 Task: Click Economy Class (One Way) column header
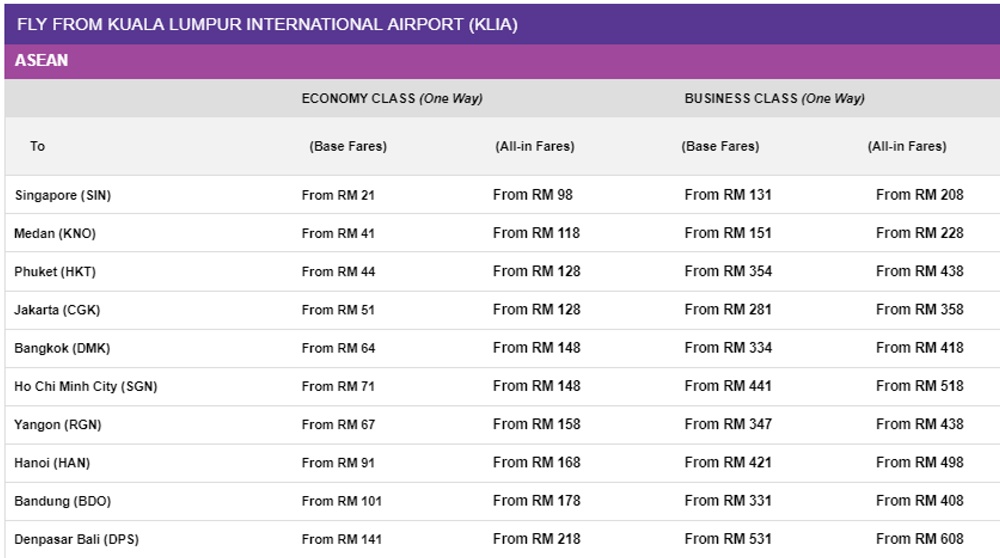coord(392,98)
